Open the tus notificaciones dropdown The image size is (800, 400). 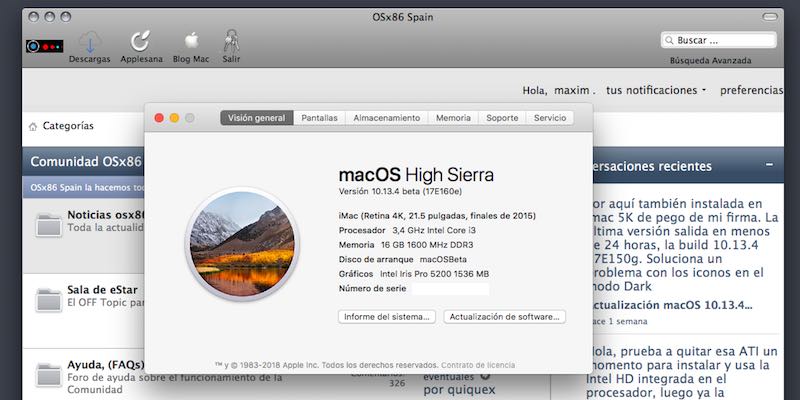[656, 90]
